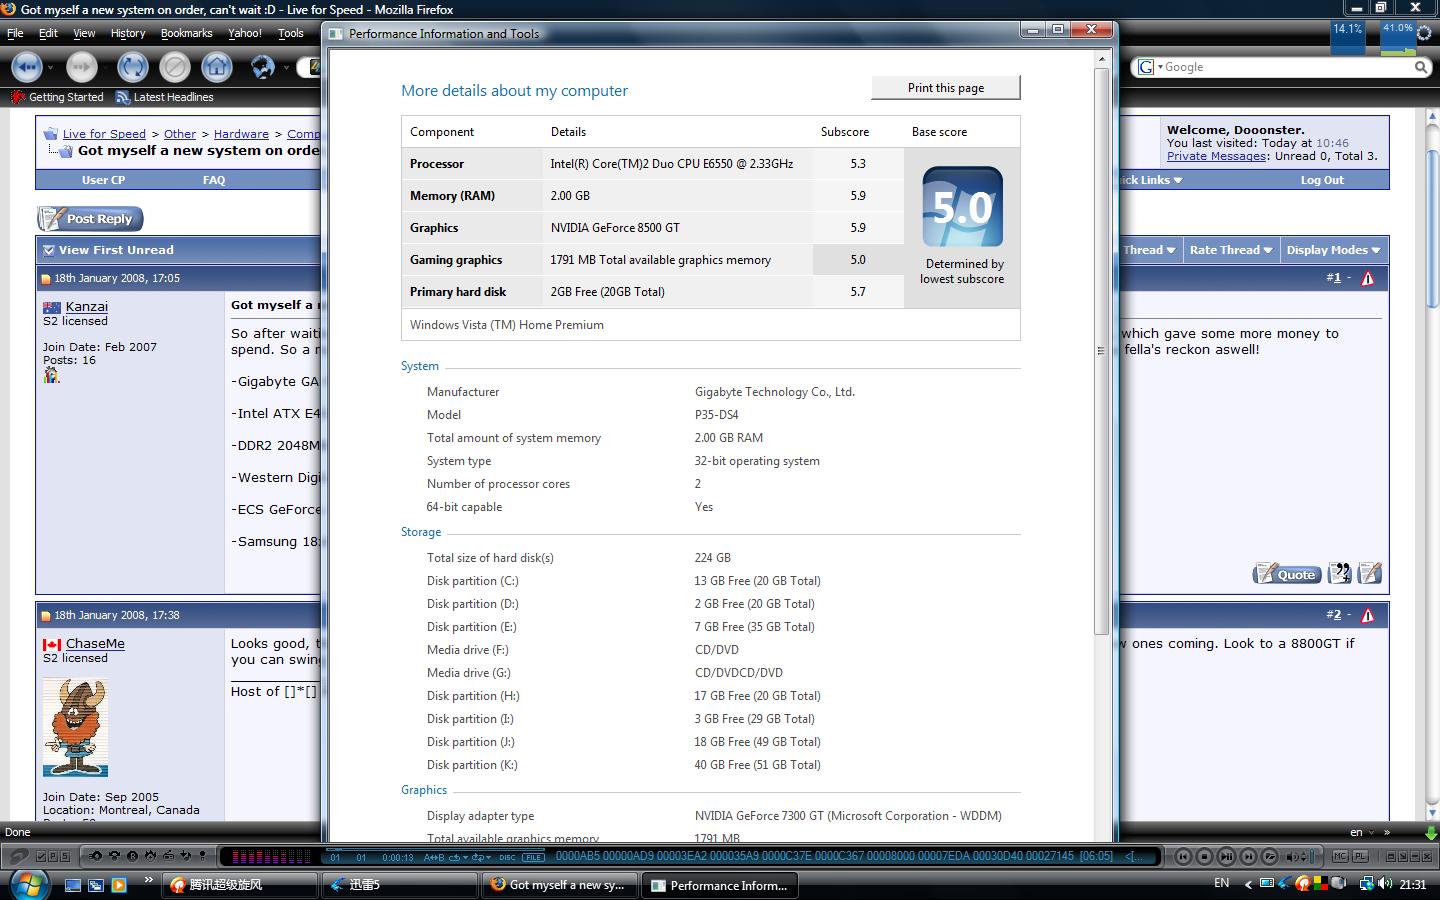The width and height of the screenshot is (1440, 900).
Task: Click Switch between windows quick launch icon
Action: [x=96, y=885]
